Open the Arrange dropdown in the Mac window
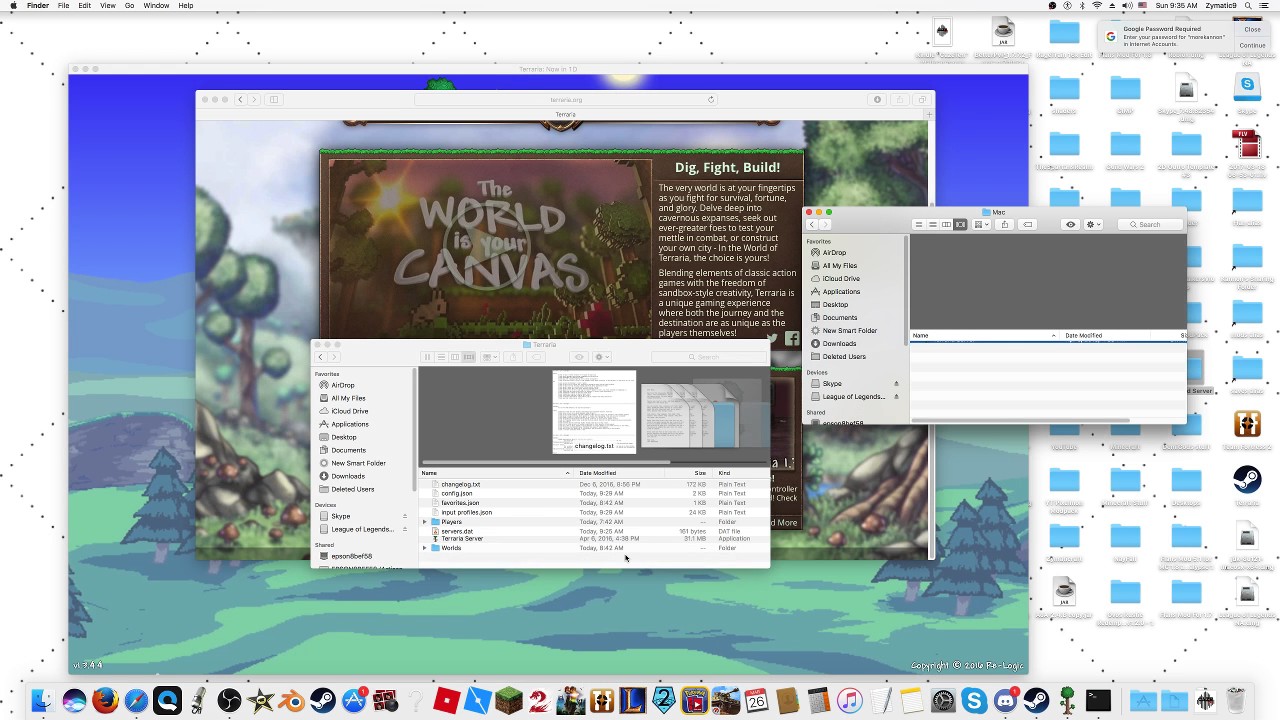Image resolution: width=1280 pixels, height=720 pixels. click(x=981, y=225)
